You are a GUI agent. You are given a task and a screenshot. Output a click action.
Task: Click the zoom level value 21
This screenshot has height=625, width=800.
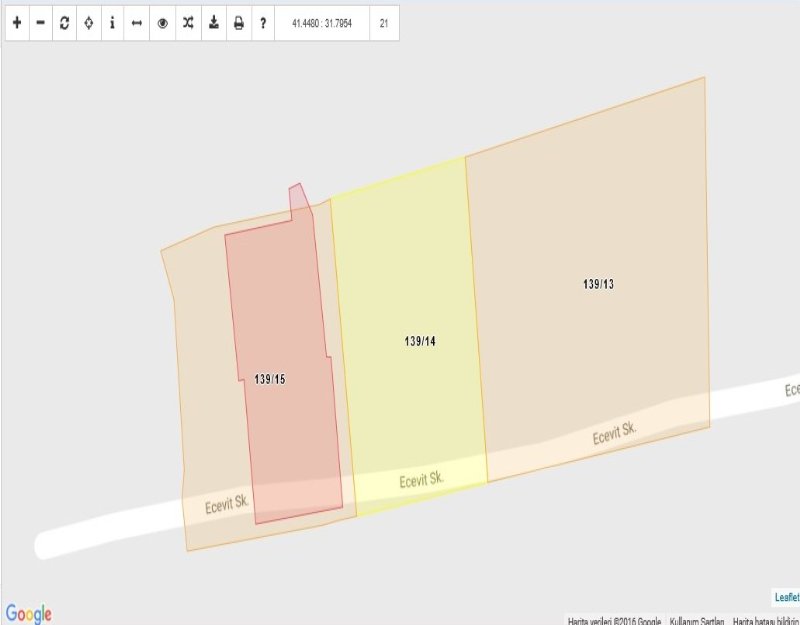(x=384, y=22)
